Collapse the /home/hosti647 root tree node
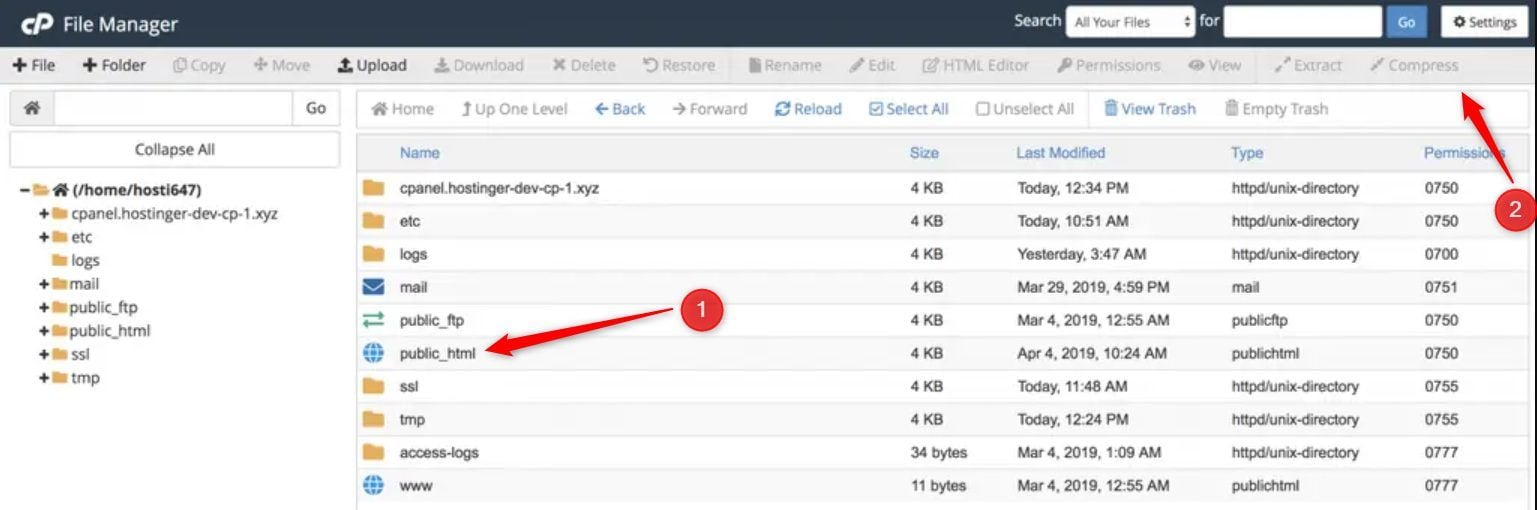 pos(24,189)
